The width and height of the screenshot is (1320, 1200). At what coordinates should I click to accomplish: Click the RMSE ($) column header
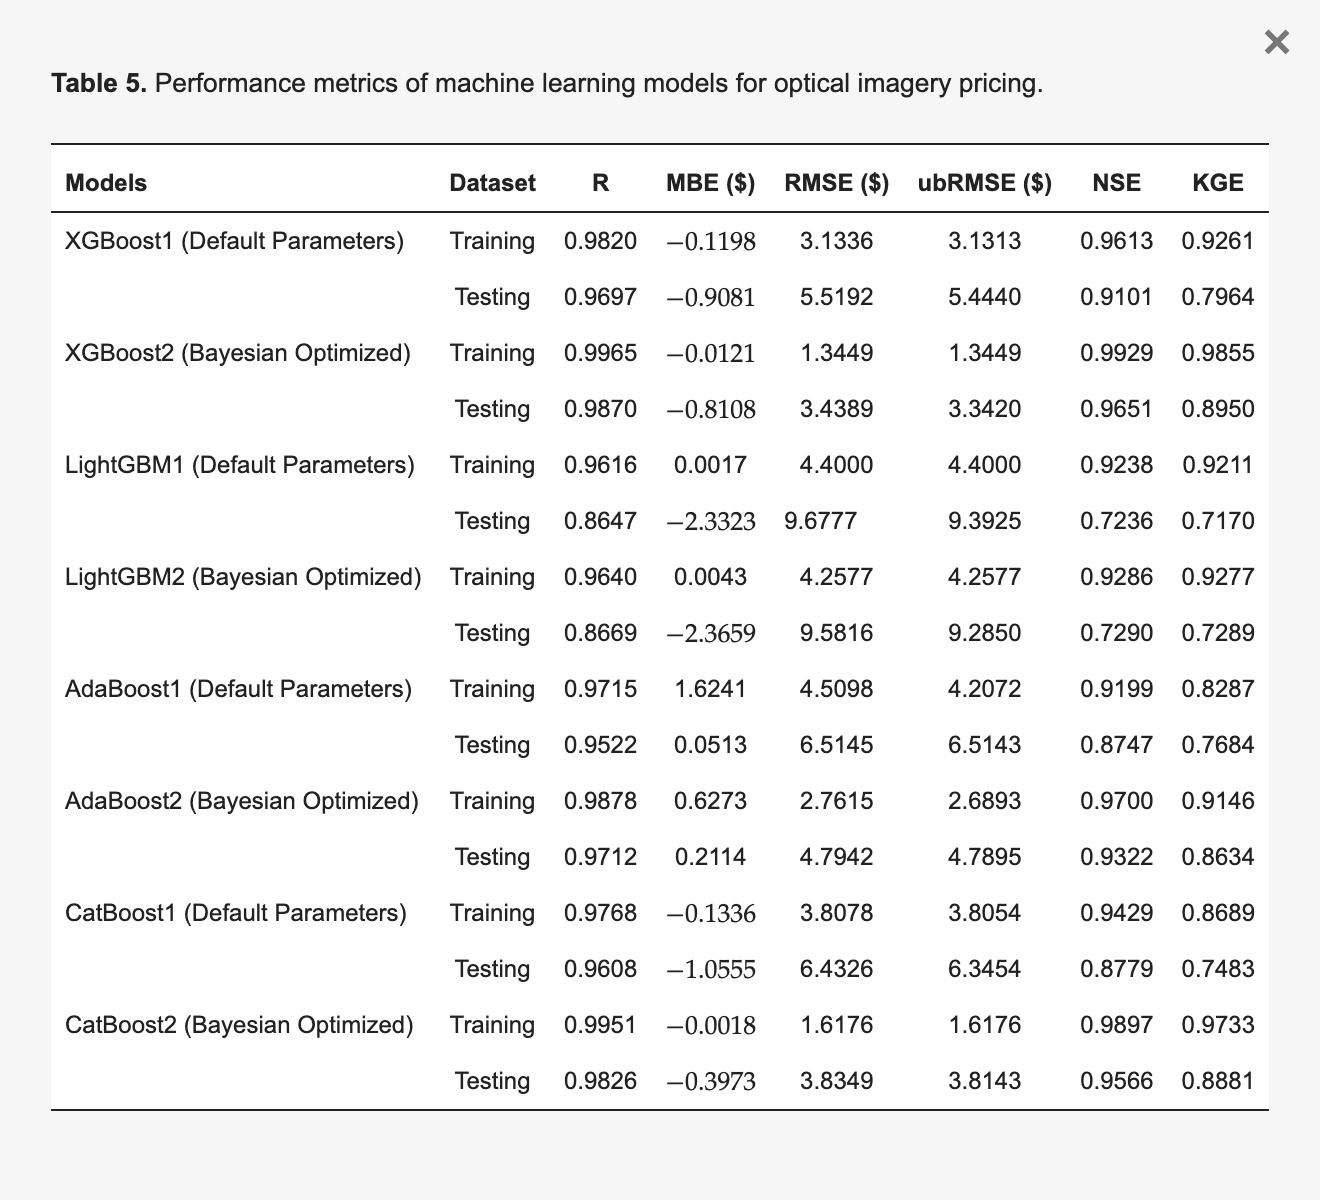[x=837, y=183]
